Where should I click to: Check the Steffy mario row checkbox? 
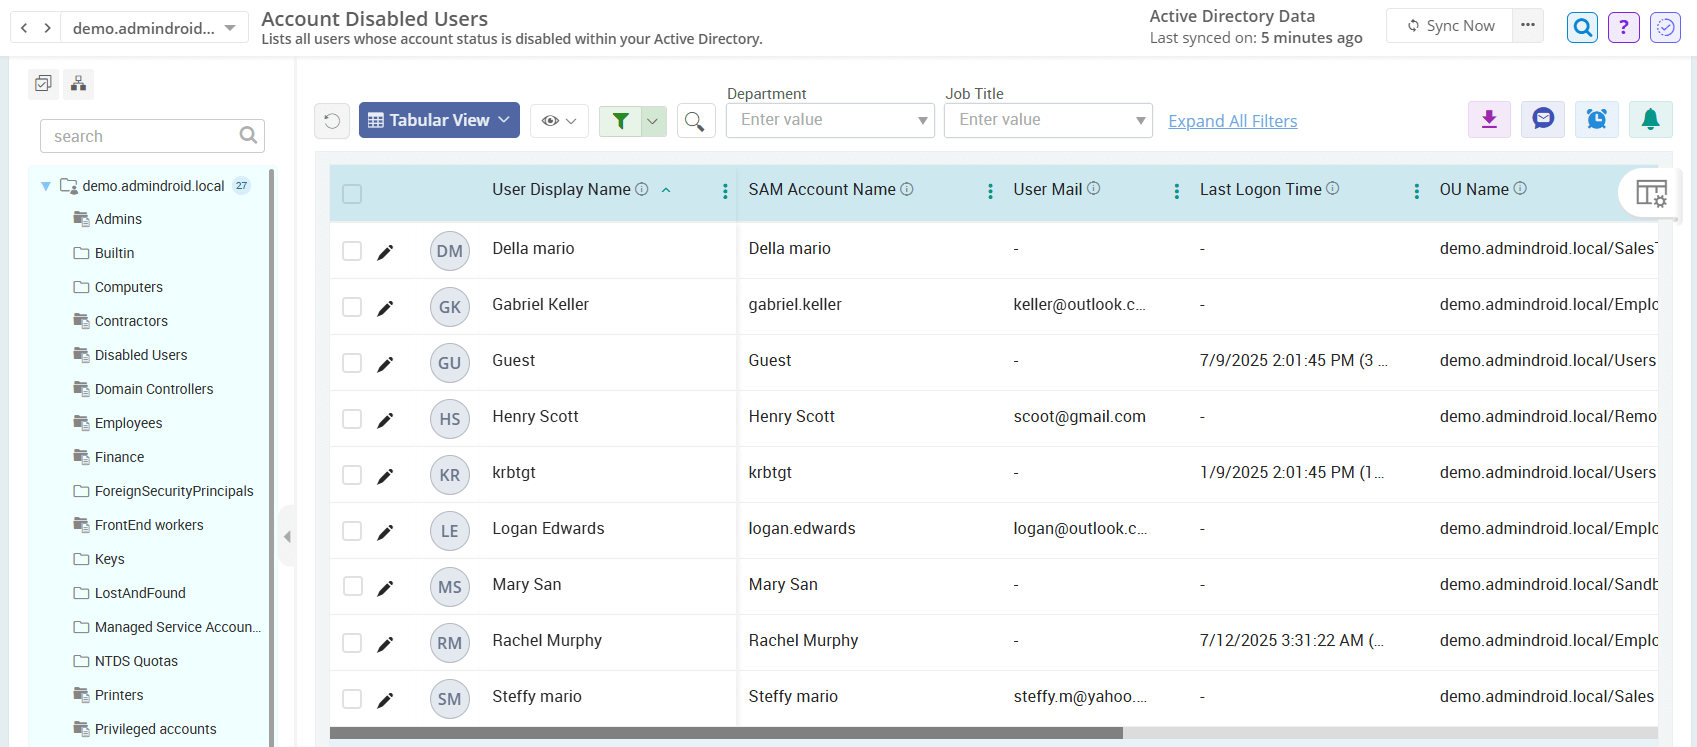tap(352, 699)
